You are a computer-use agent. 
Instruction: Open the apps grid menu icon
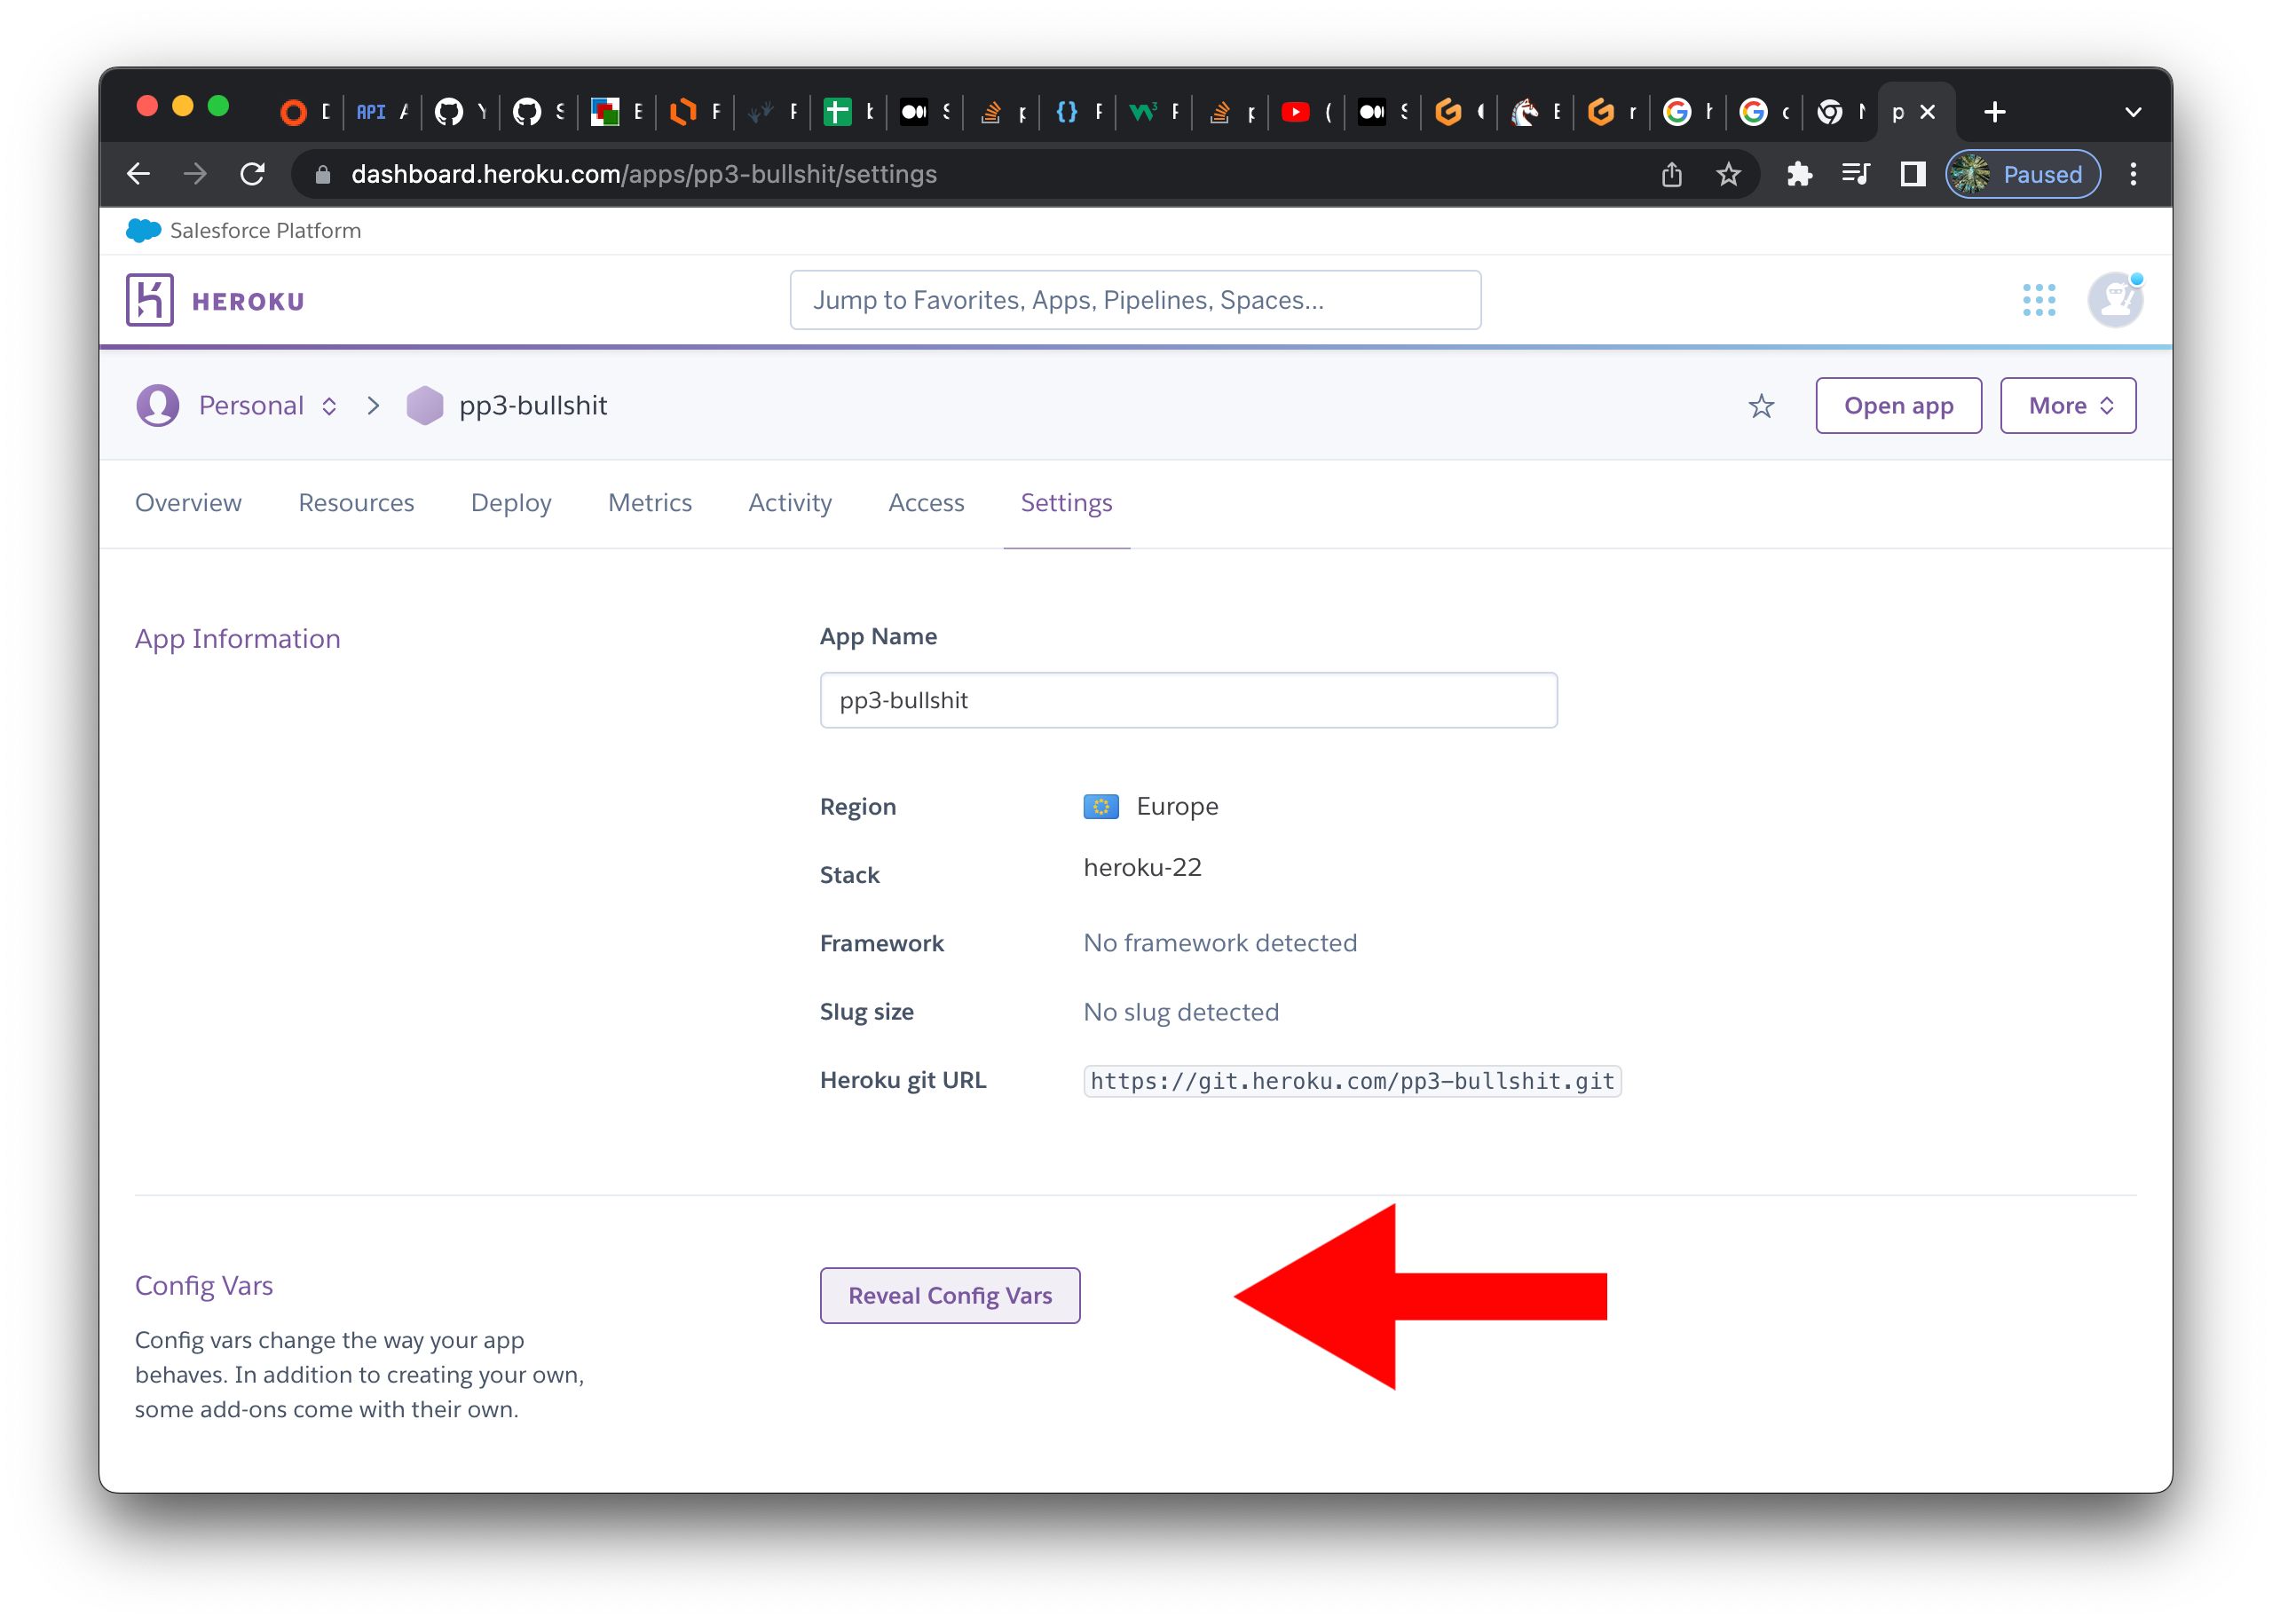2038,300
